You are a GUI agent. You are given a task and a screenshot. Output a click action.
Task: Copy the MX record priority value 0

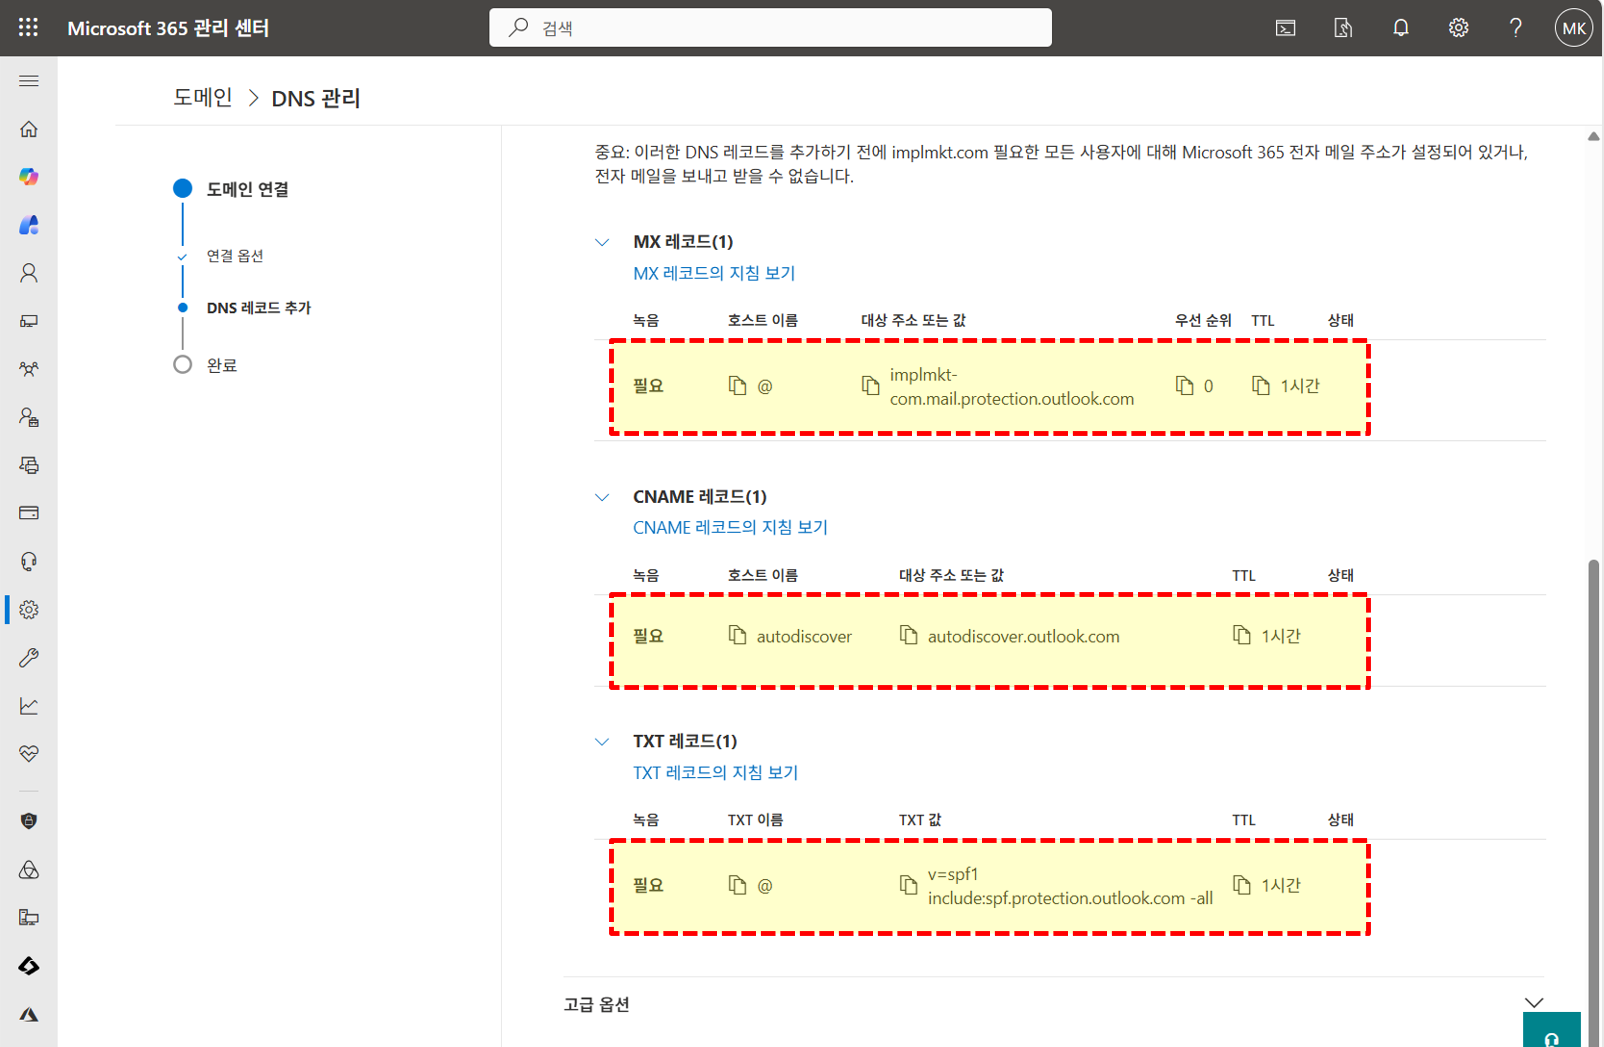tap(1185, 386)
